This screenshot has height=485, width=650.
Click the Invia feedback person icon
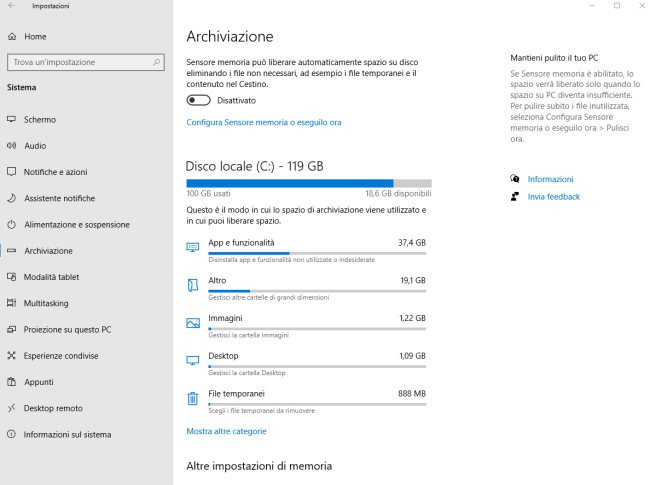pyautogui.click(x=515, y=196)
